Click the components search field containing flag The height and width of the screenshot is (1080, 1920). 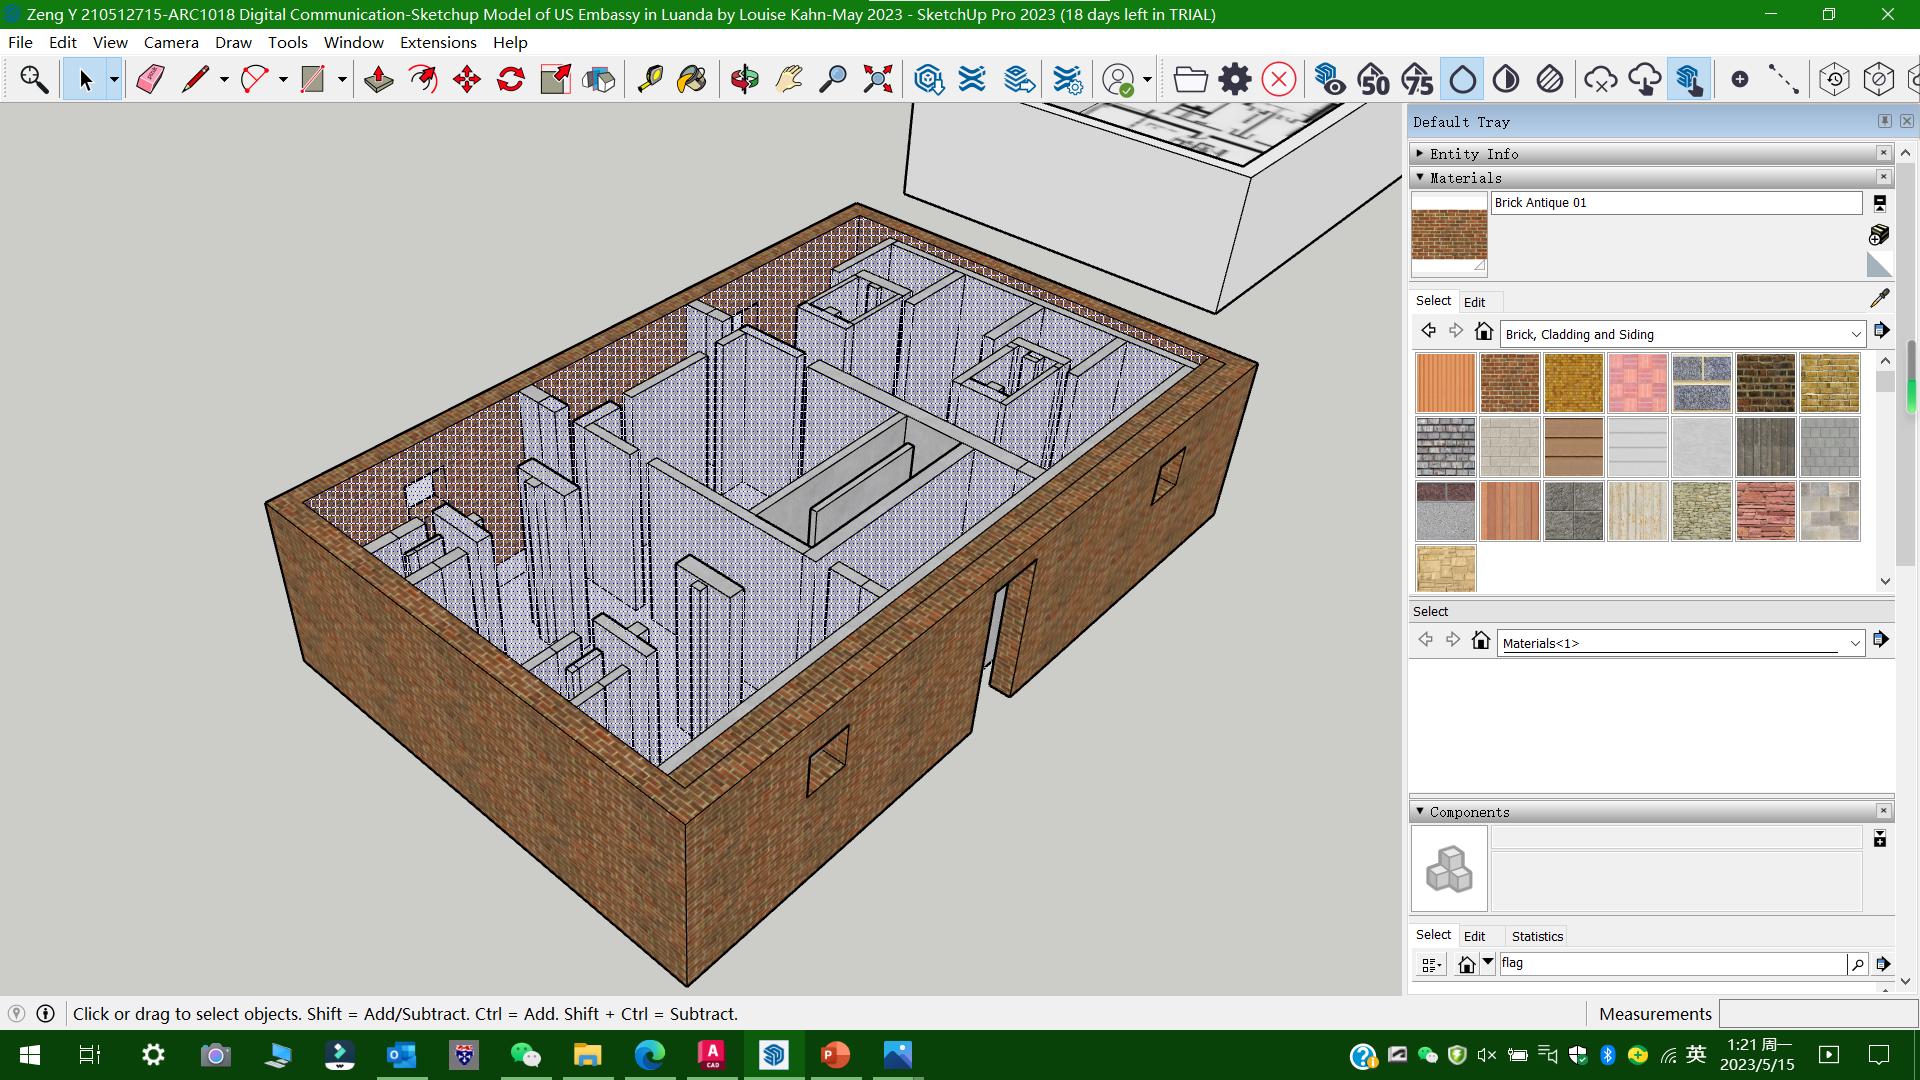tap(1670, 963)
